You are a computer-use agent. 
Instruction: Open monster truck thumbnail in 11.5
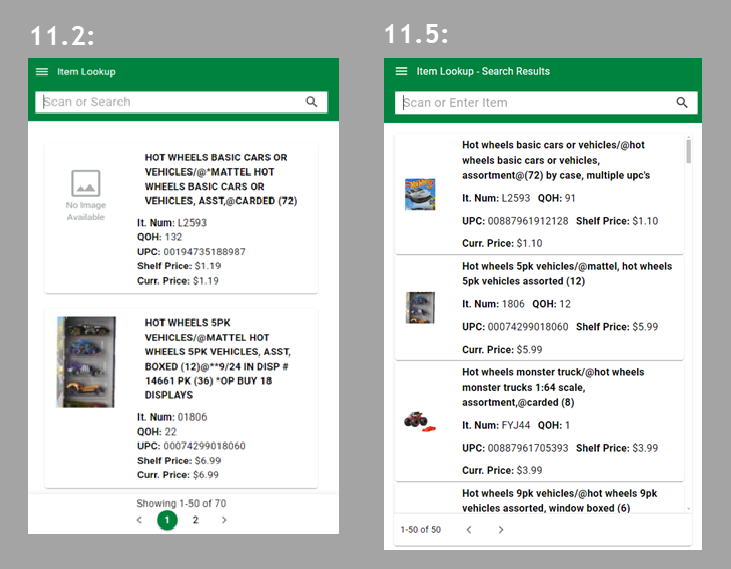[420, 421]
